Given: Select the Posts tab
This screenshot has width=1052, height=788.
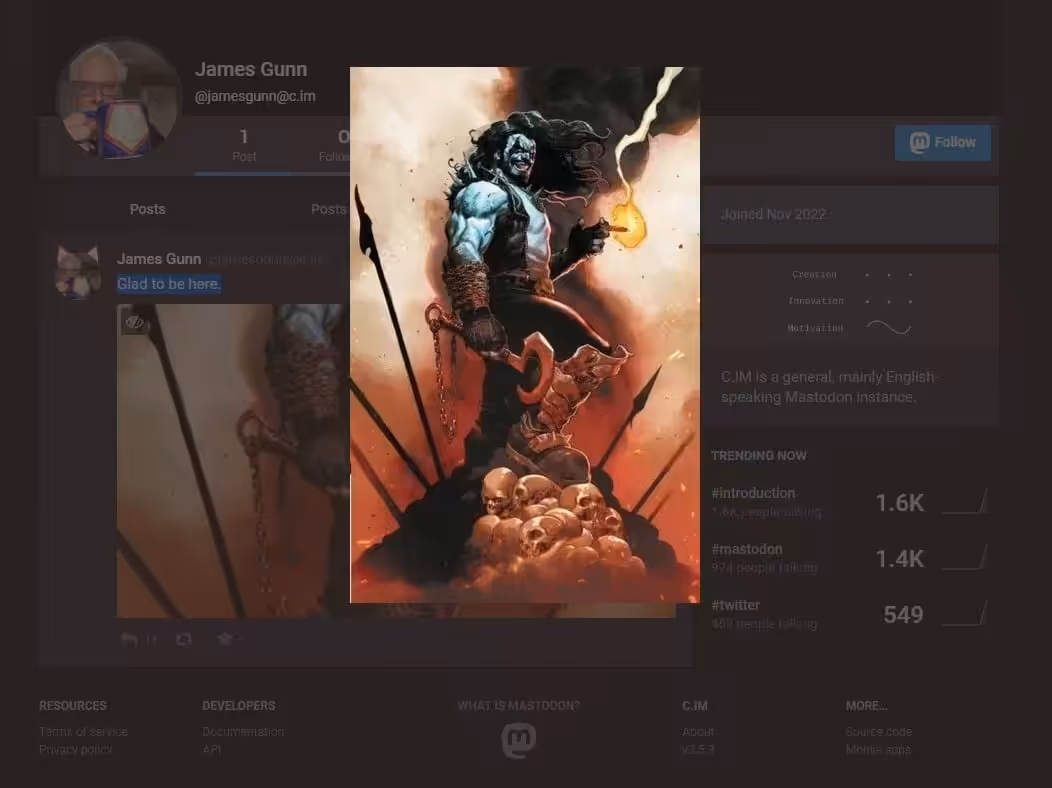Looking at the screenshot, I should pos(148,209).
